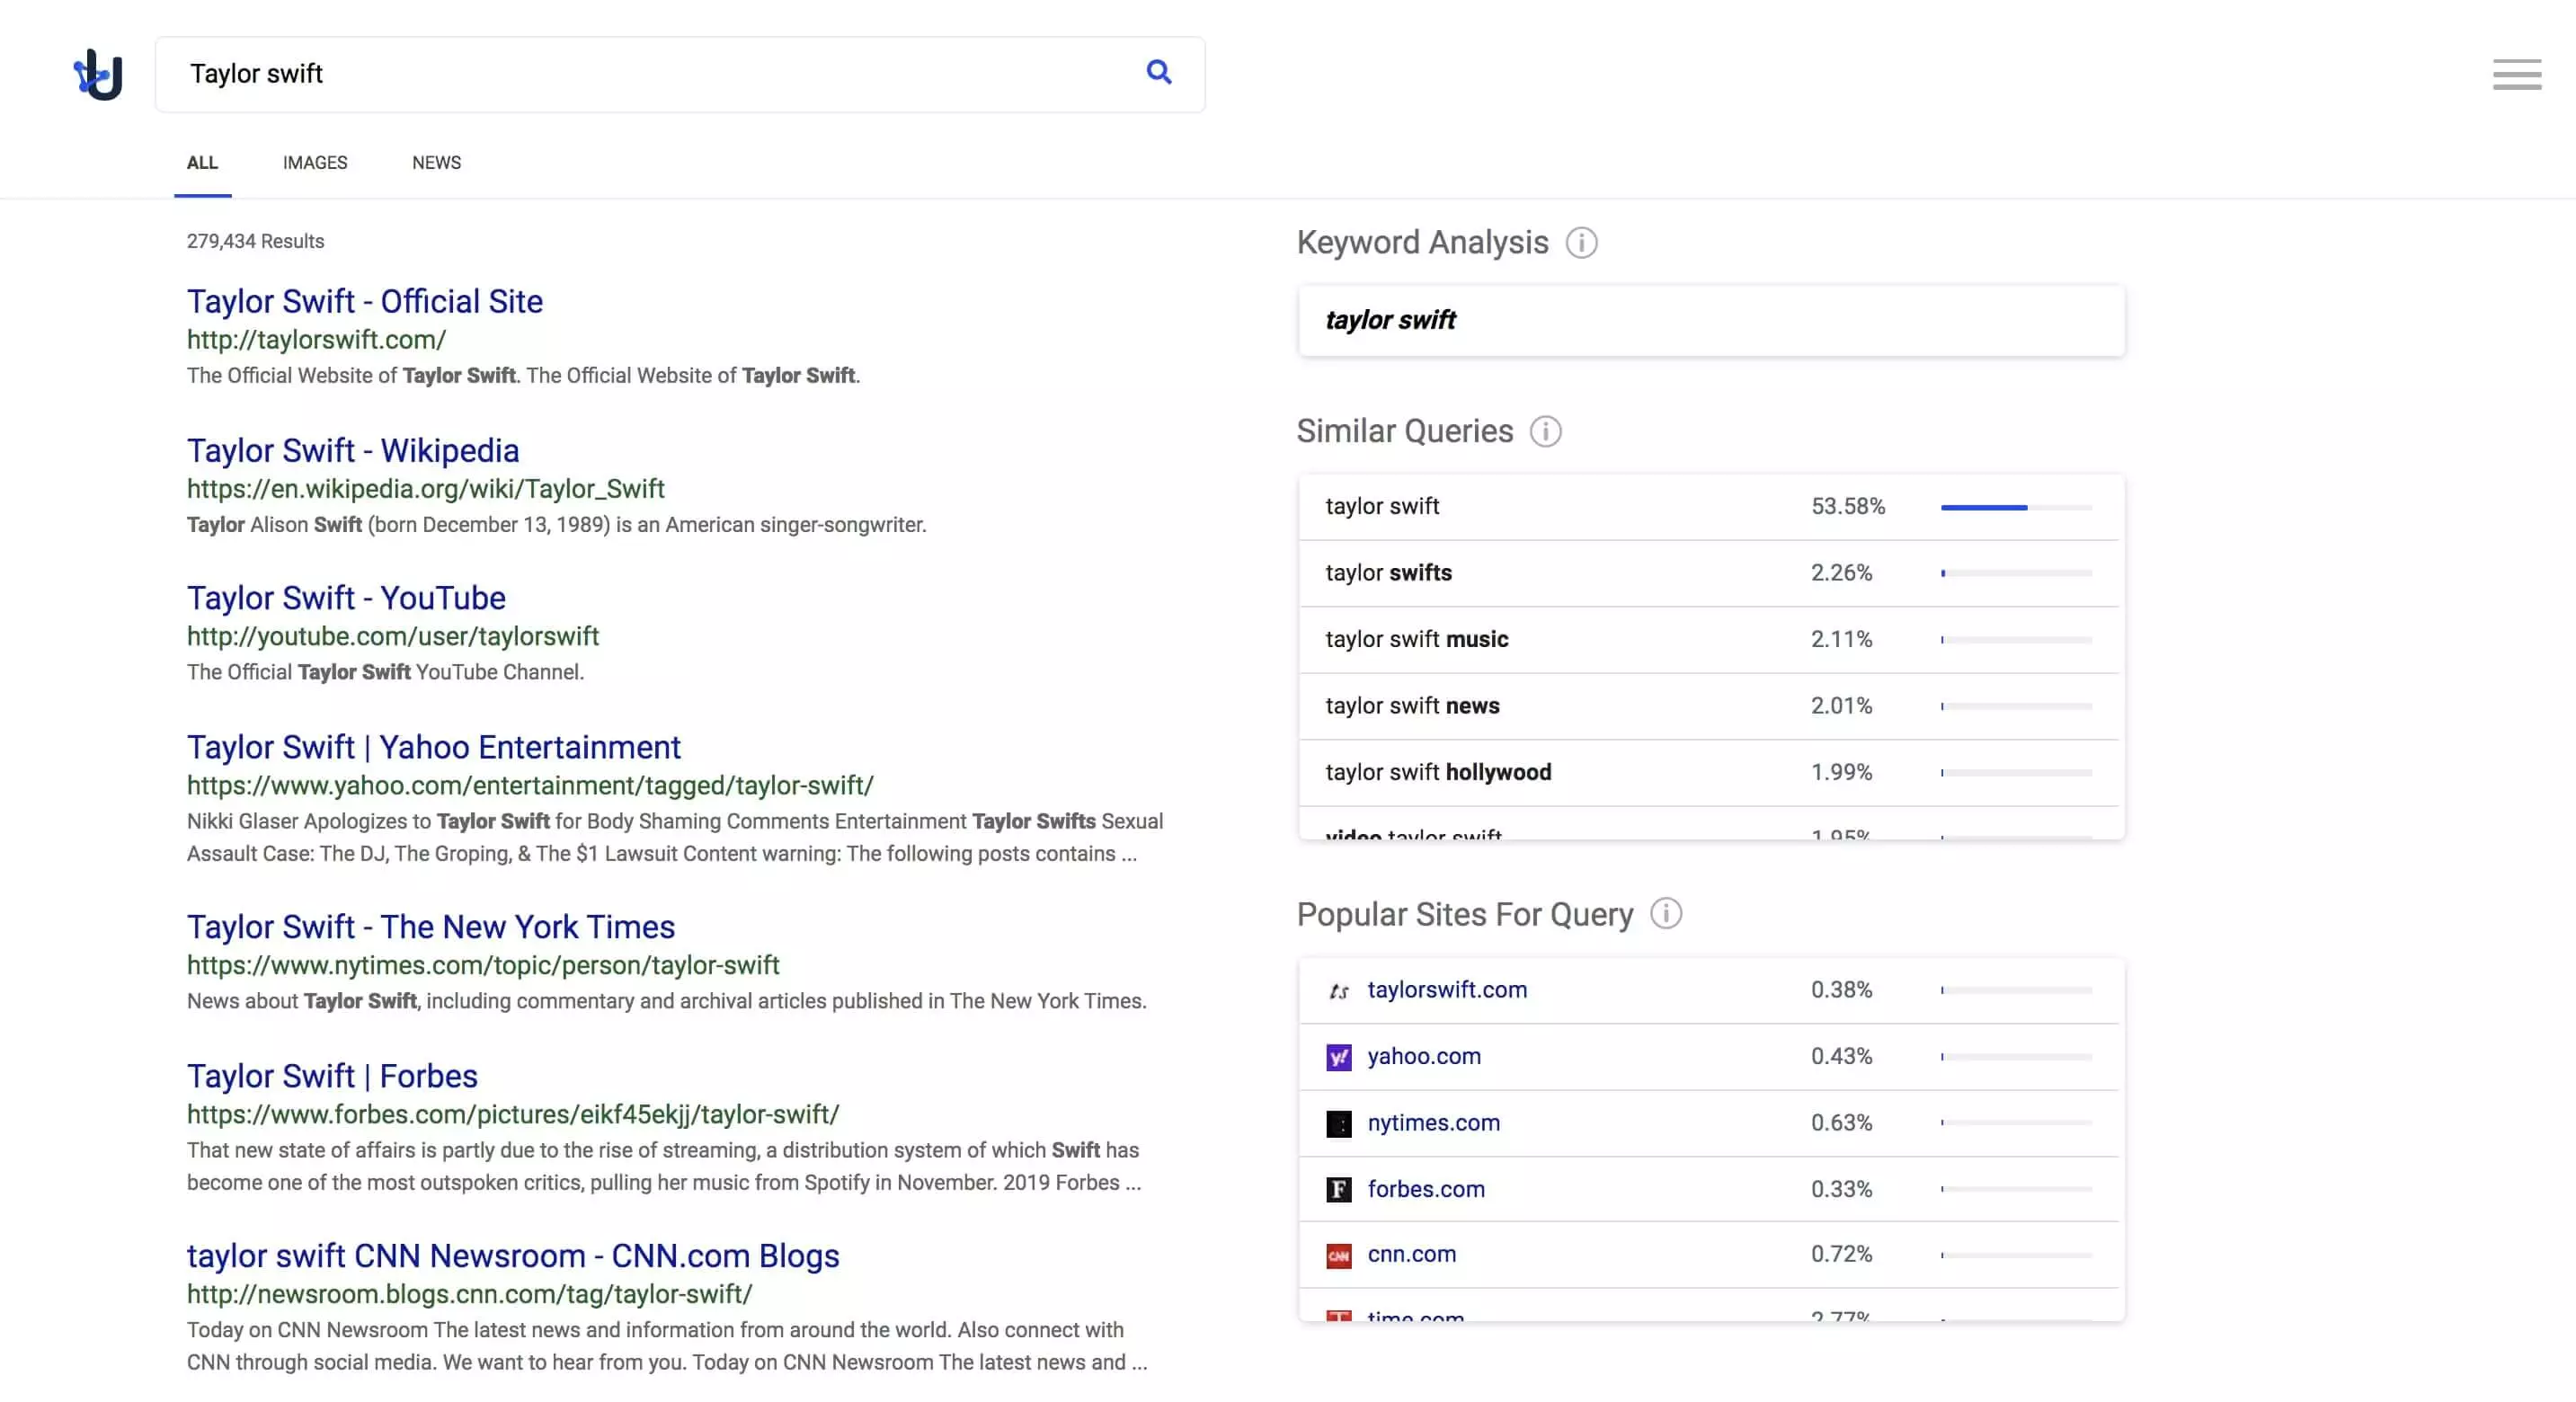Select similar query 'taylor swift hollywood'
Screen dimensions: 2576x1402
1708,773
